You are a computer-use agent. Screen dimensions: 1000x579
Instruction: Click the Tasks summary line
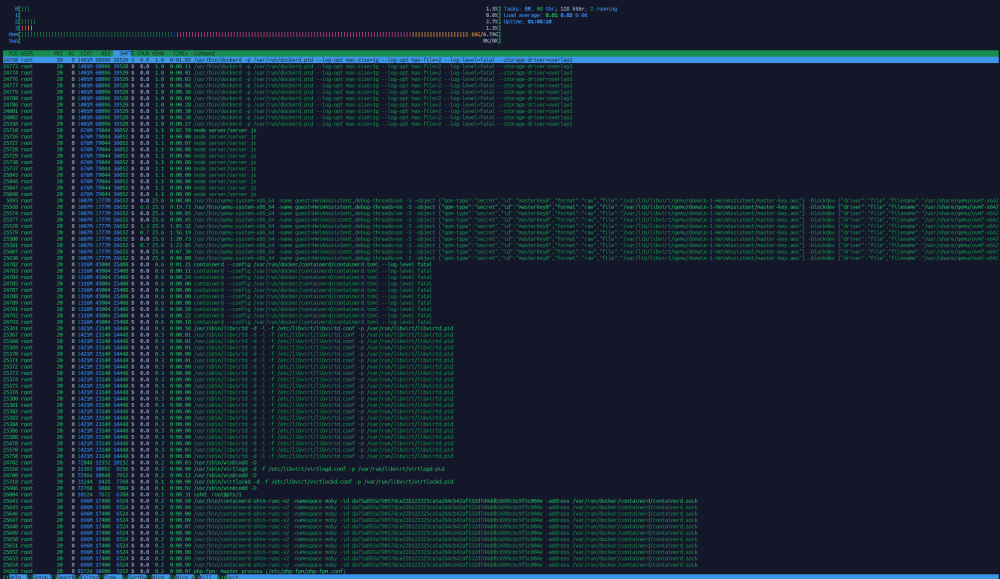560,9
